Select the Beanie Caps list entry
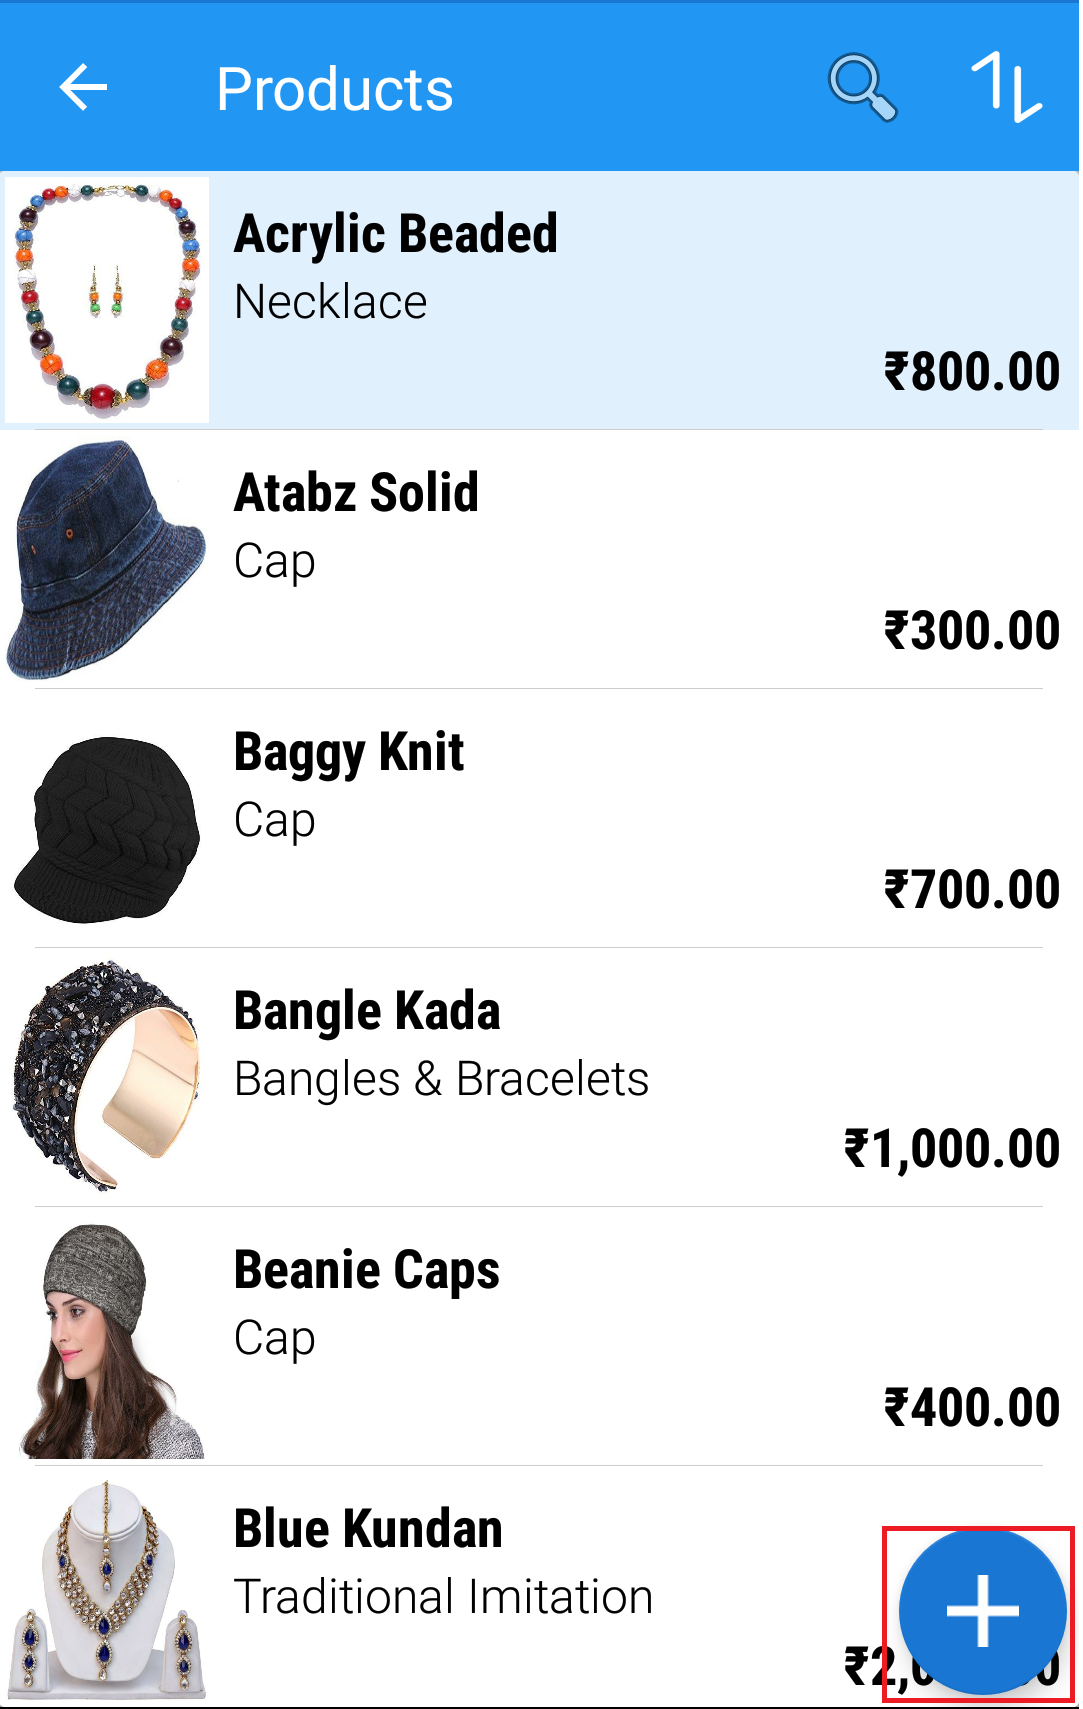The height and width of the screenshot is (1709, 1083). coord(540,1337)
